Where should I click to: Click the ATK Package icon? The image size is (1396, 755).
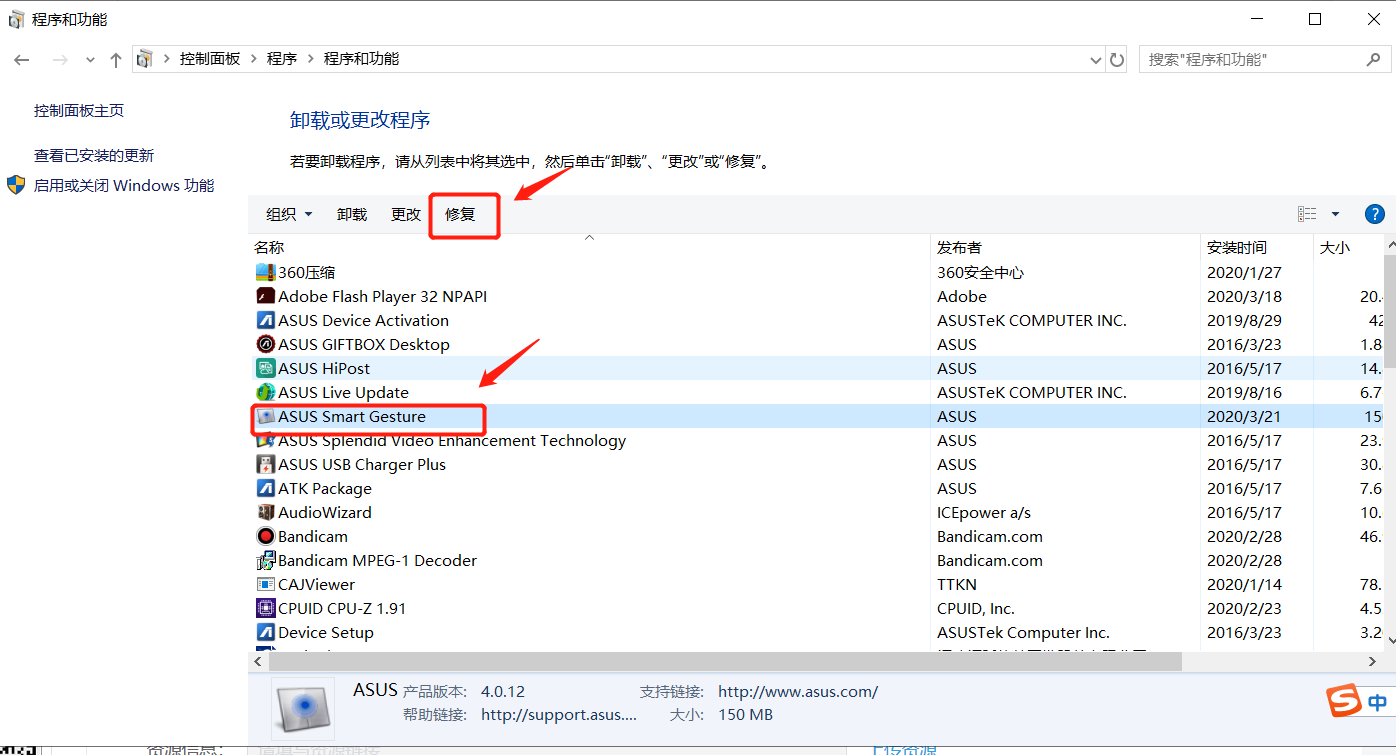point(265,488)
